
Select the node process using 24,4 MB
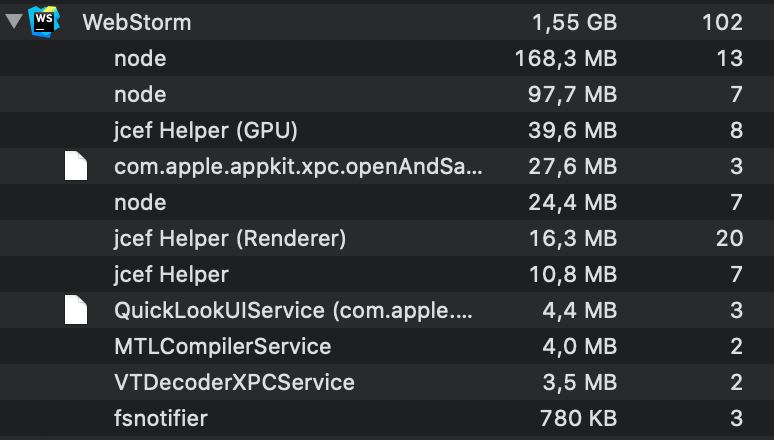pyautogui.click(x=387, y=202)
